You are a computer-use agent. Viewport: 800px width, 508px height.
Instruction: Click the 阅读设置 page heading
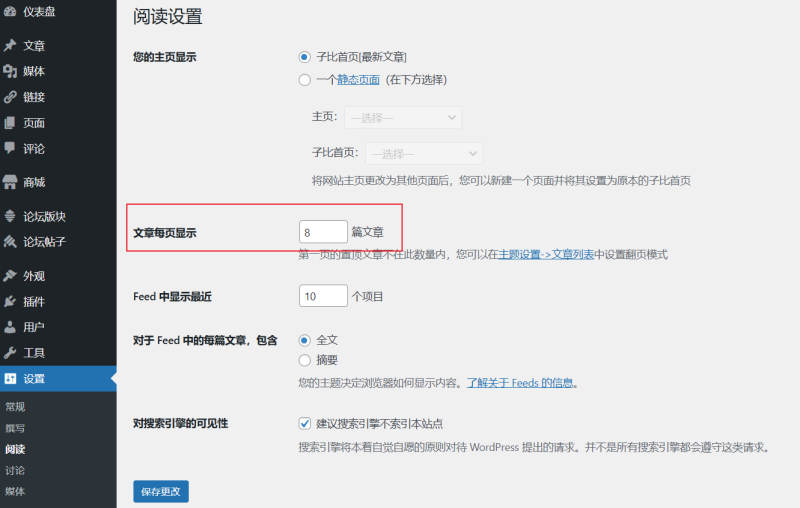[168, 16]
